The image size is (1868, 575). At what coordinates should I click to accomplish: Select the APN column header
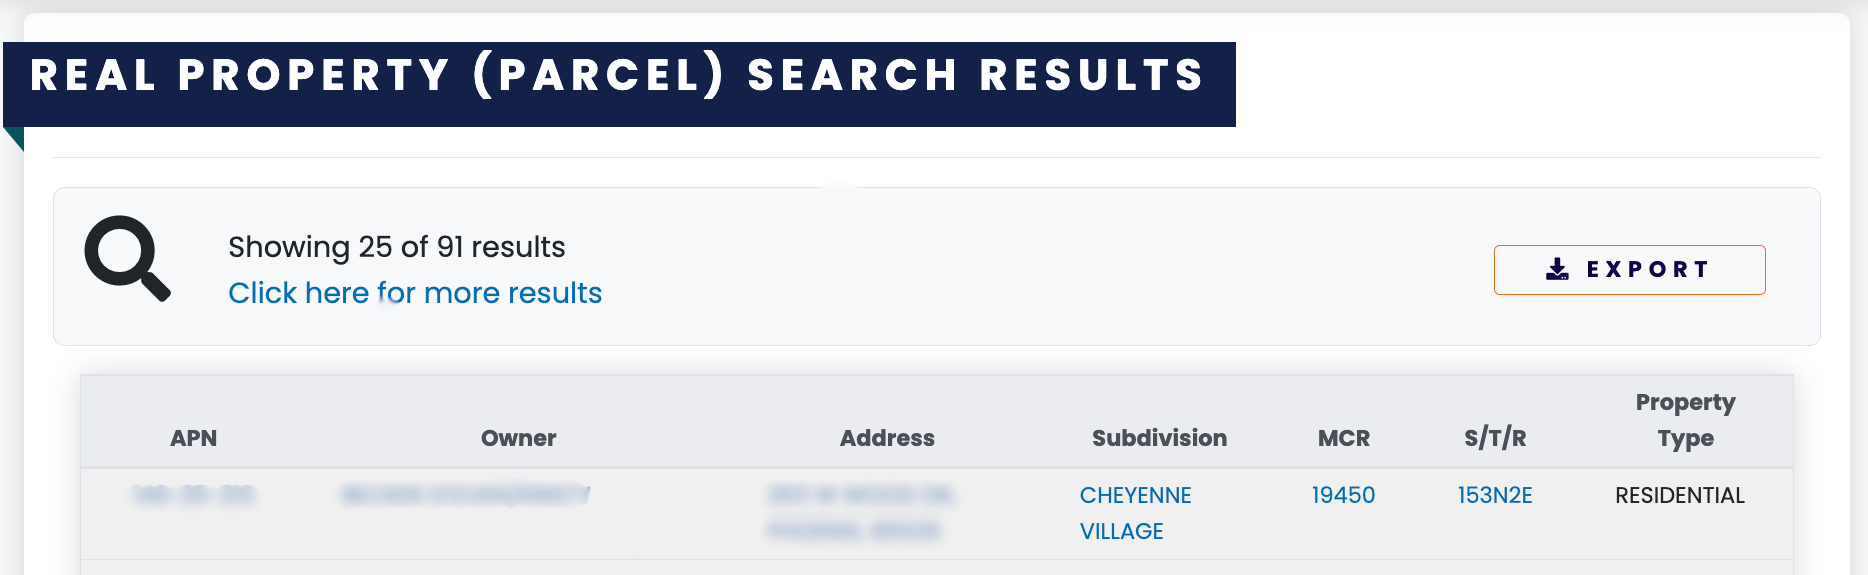[193, 438]
